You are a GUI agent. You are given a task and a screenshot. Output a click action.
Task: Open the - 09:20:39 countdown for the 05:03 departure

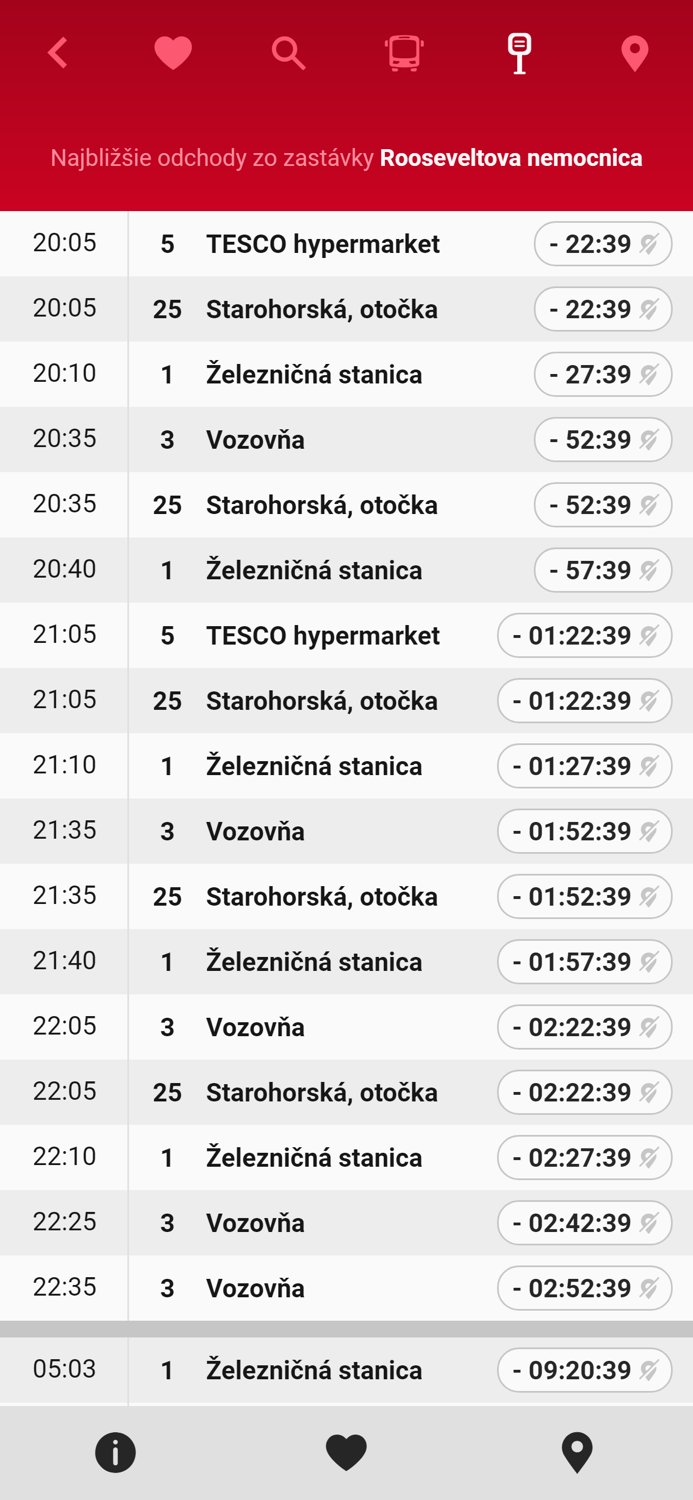tap(584, 1370)
